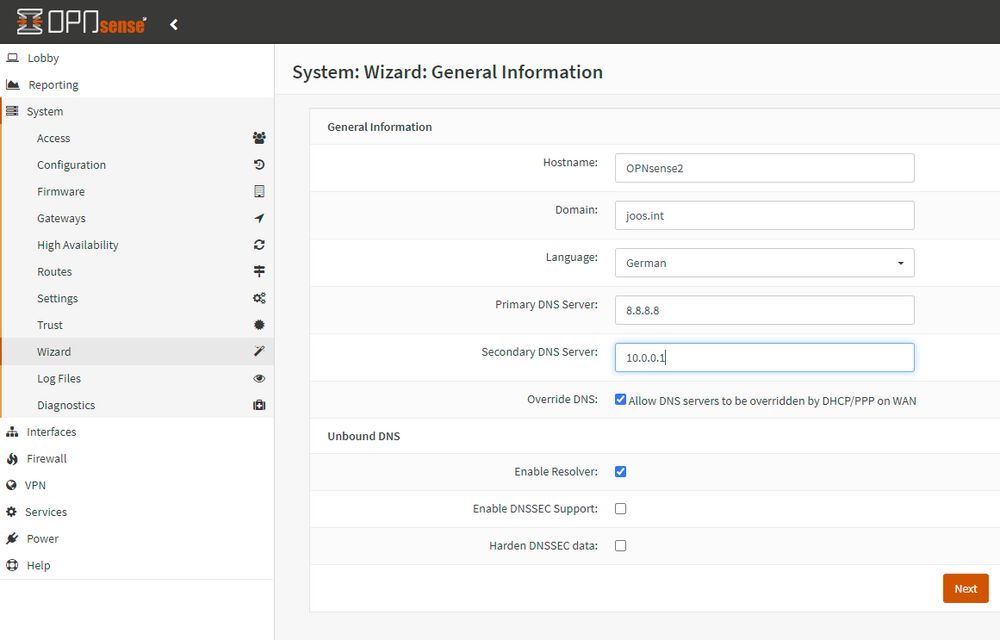Screen dimensions: 1000x640
Task: Open the Lobby menu item
Action: [44, 57]
